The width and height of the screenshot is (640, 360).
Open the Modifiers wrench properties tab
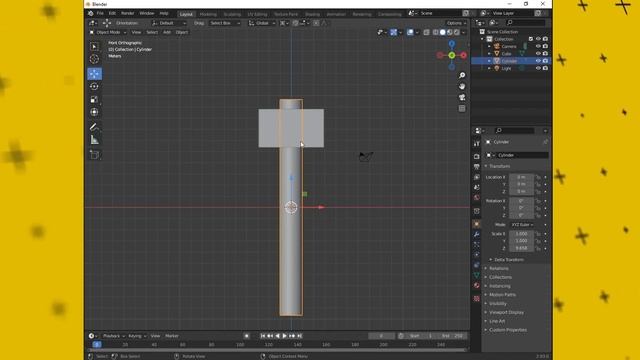(476, 234)
